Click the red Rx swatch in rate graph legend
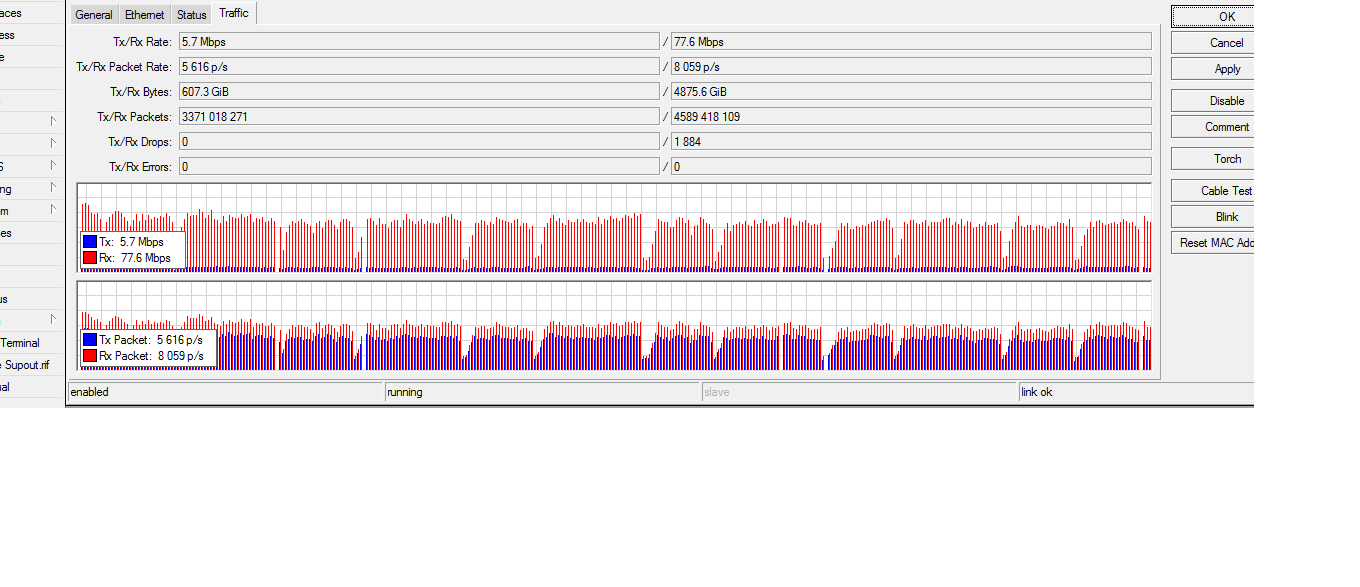 90,258
